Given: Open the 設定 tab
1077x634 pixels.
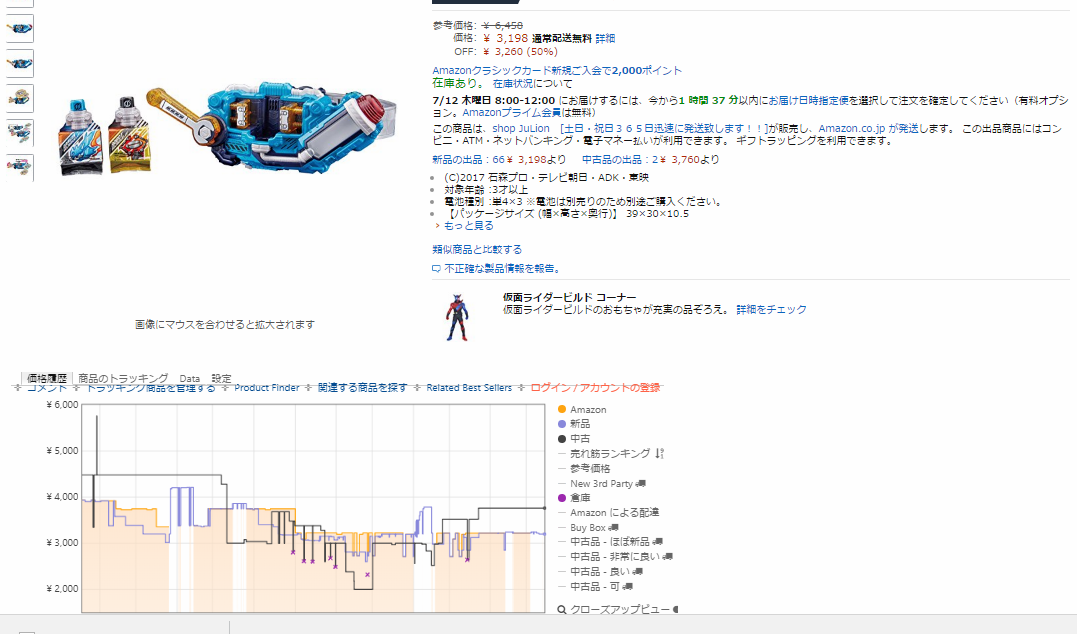Looking at the screenshot, I should 221,378.
